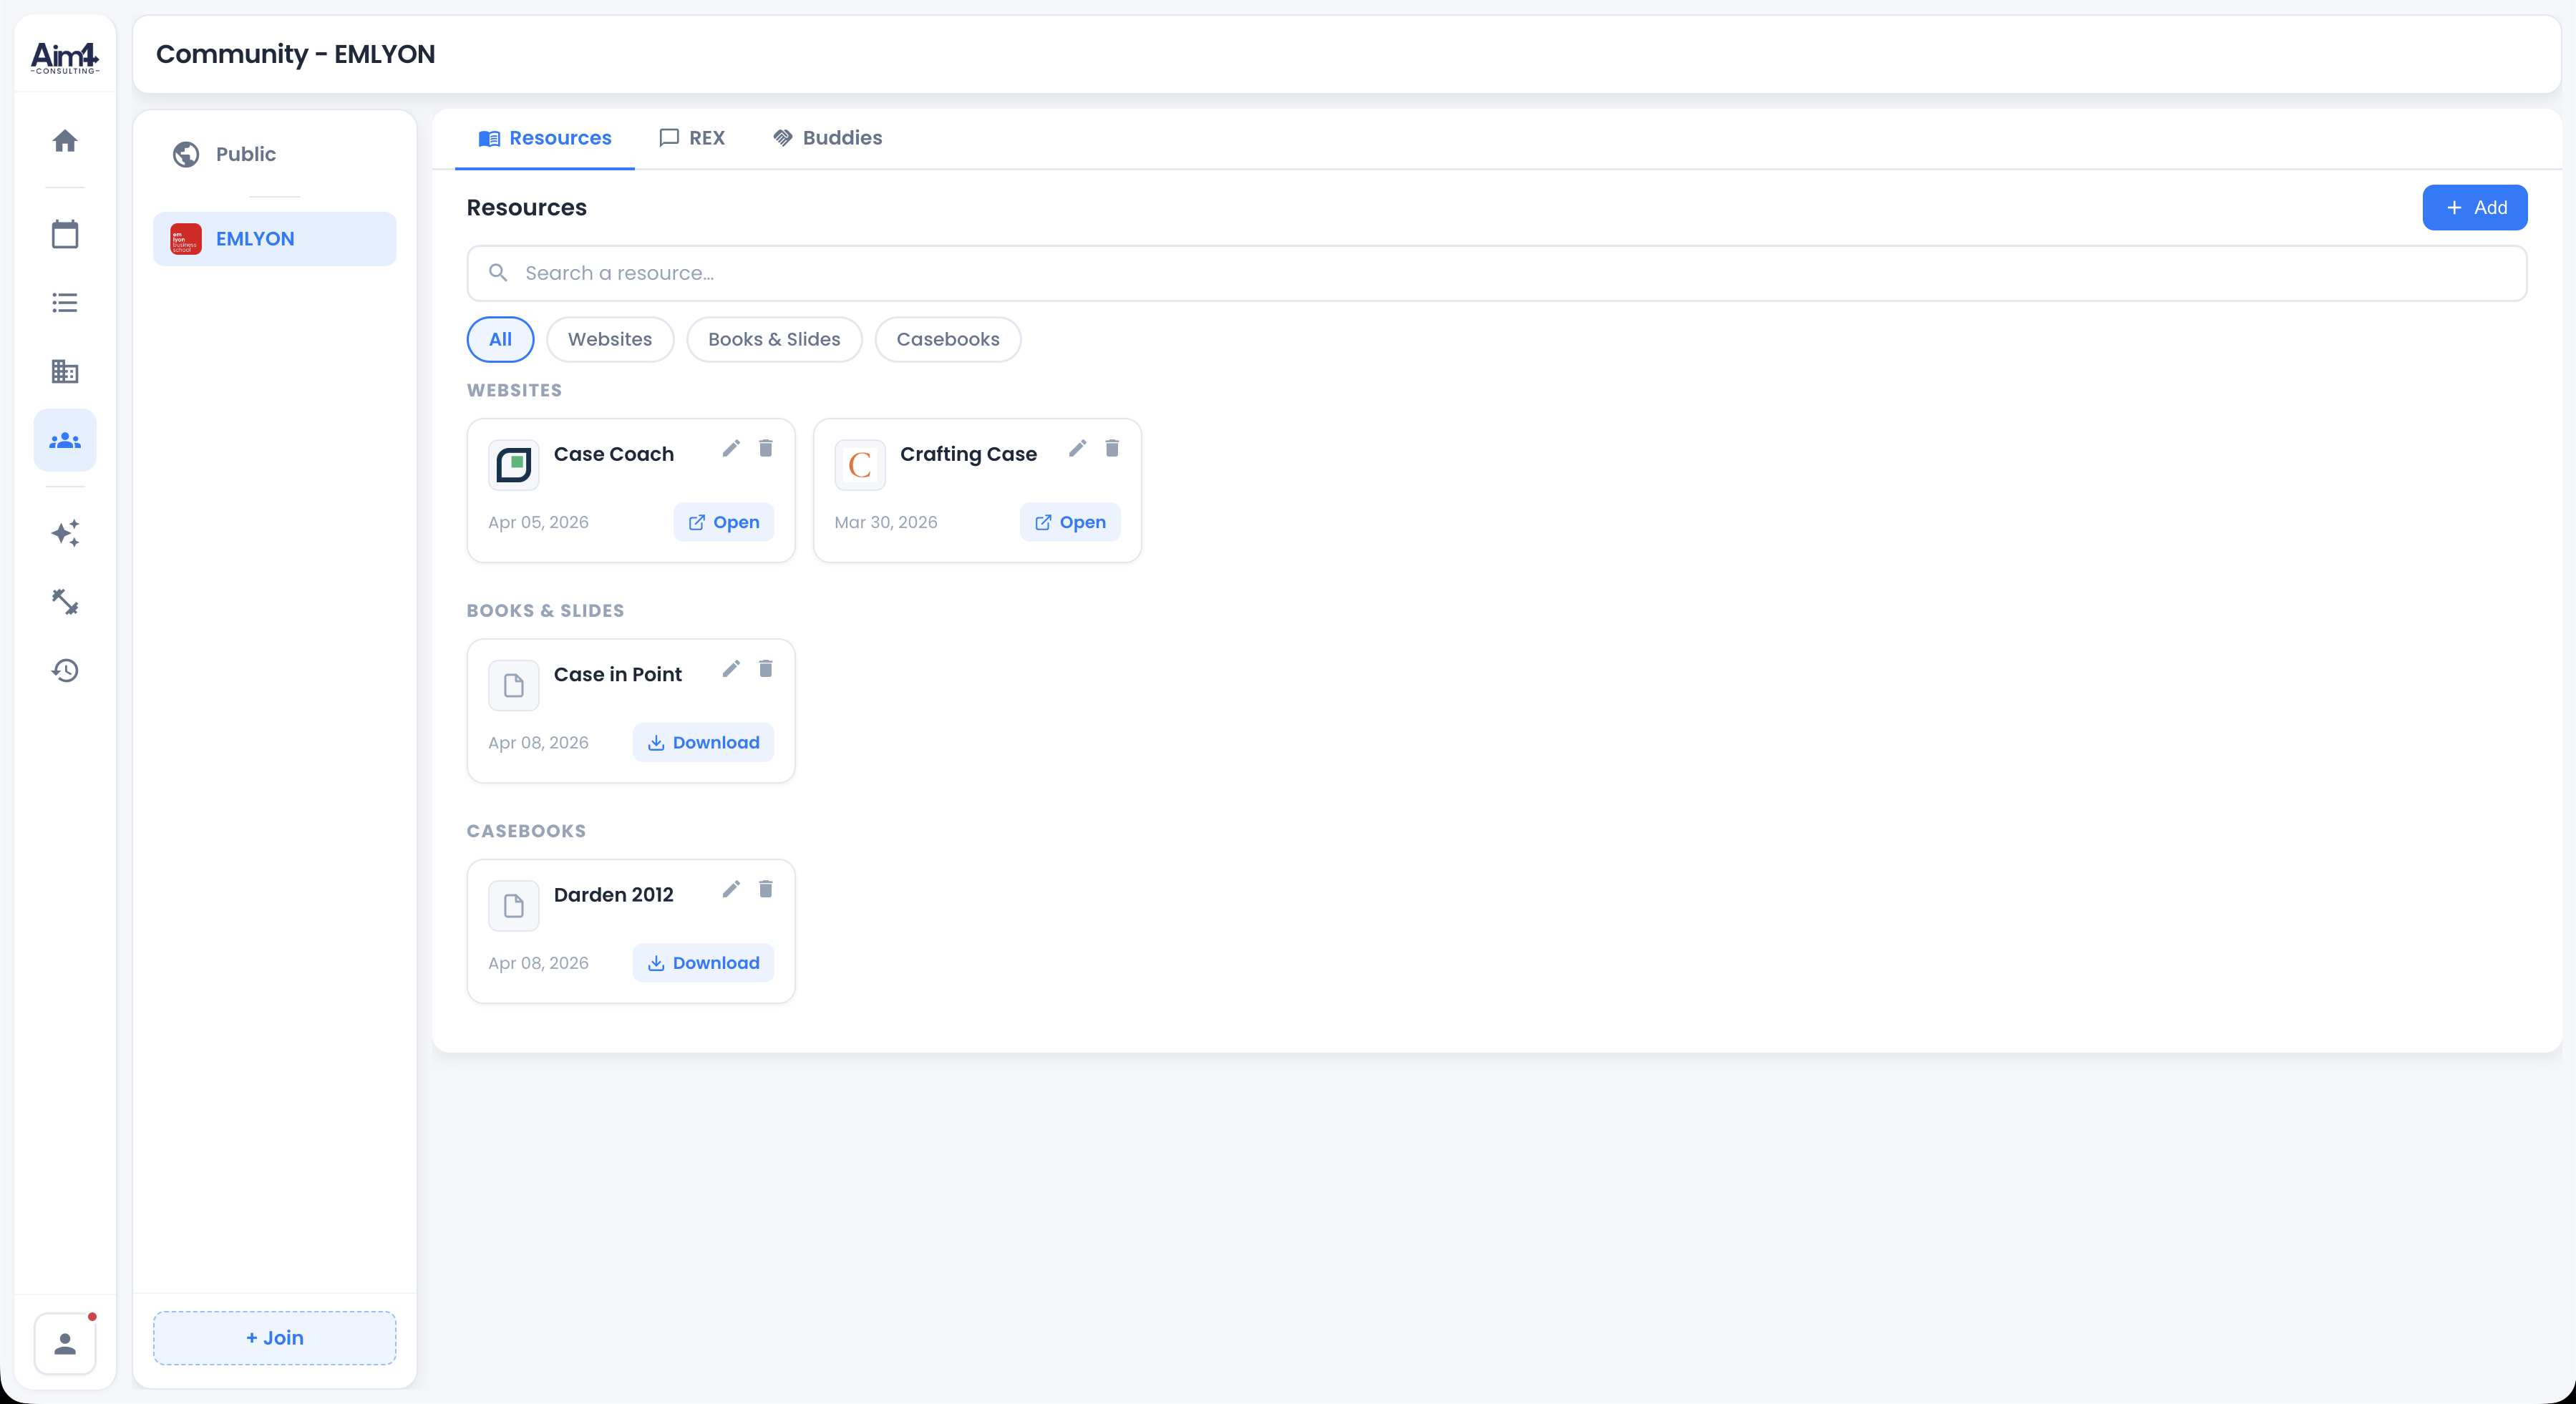Click the Aim4 Consulting logo
This screenshot has width=2576, height=1404.
tap(65, 57)
